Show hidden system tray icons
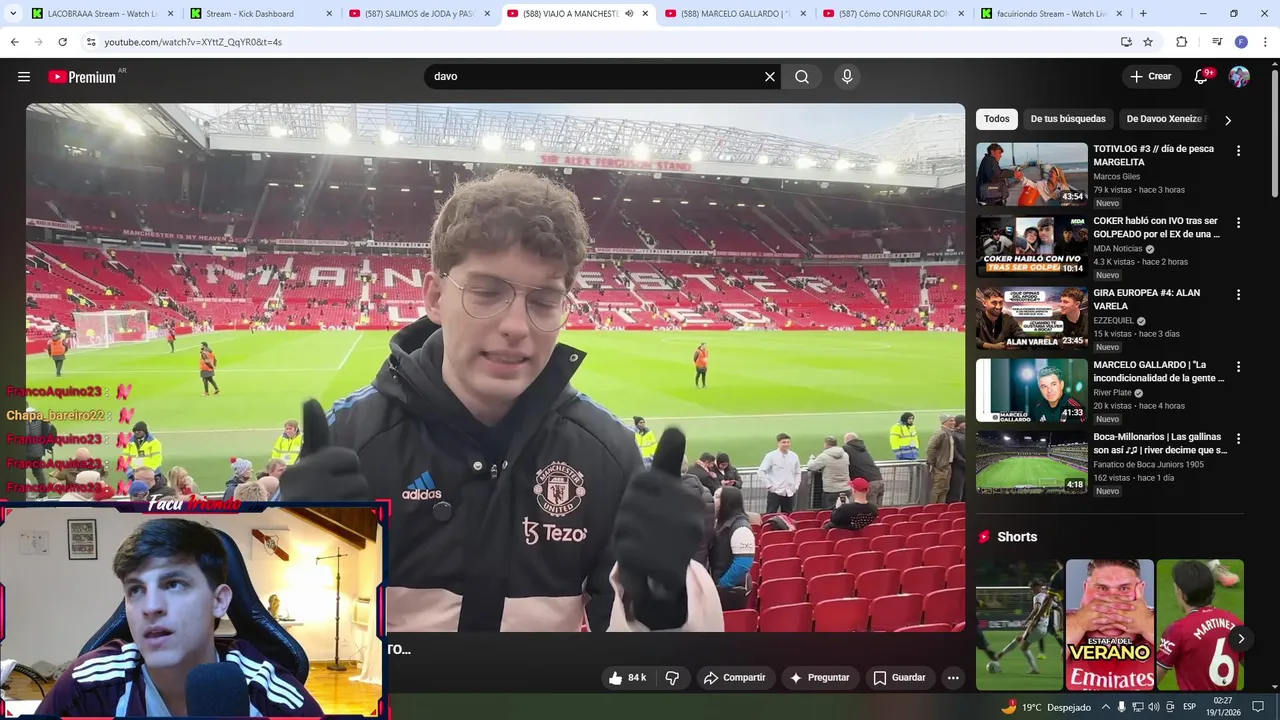 click(x=1104, y=707)
